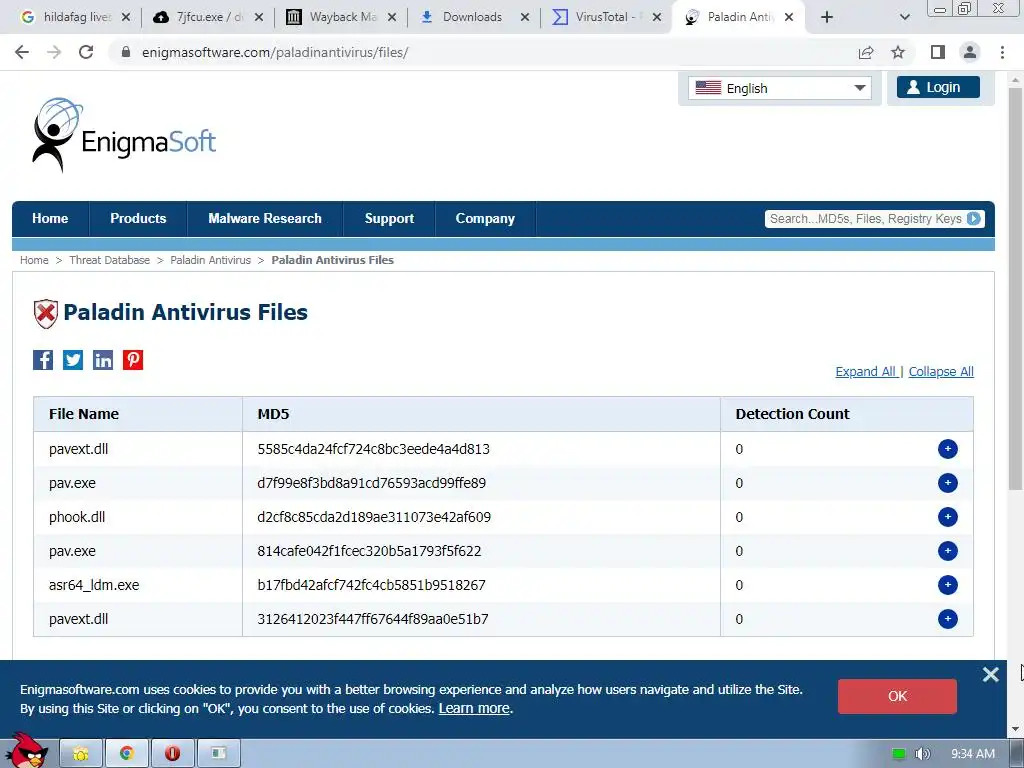Image resolution: width=1024 pixels, height=768 pixels.
Task: Open the side panel icon
Action: coord(938,52)
